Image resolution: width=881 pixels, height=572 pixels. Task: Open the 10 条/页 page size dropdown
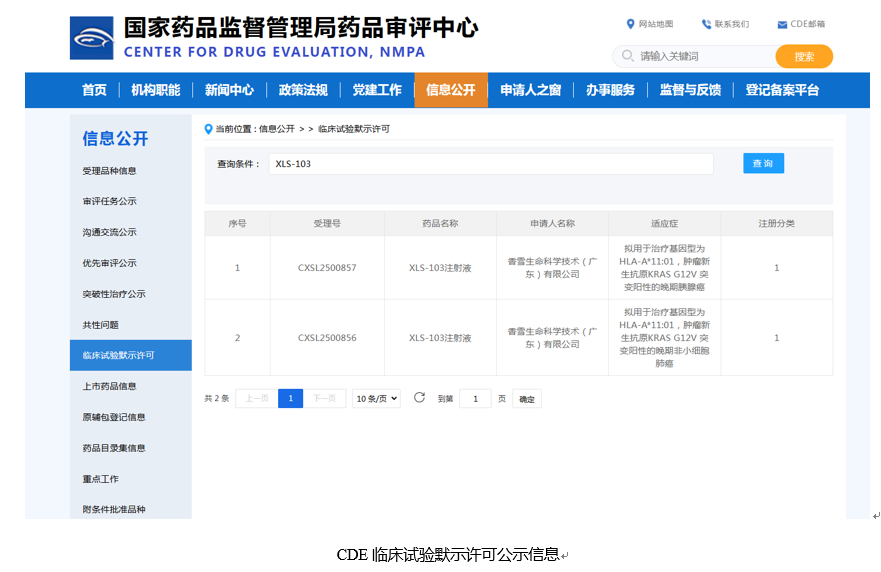[376, 398]
